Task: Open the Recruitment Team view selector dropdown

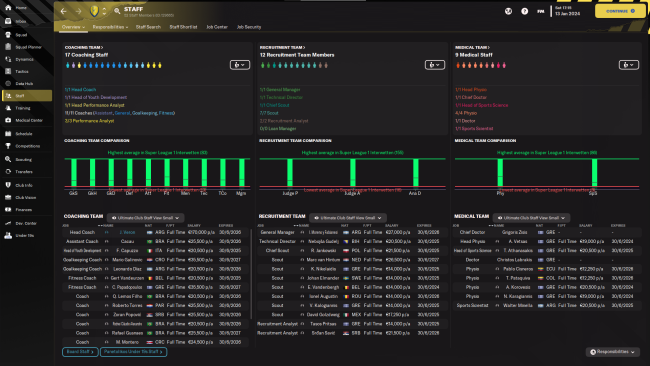Action: pos(348,218)
